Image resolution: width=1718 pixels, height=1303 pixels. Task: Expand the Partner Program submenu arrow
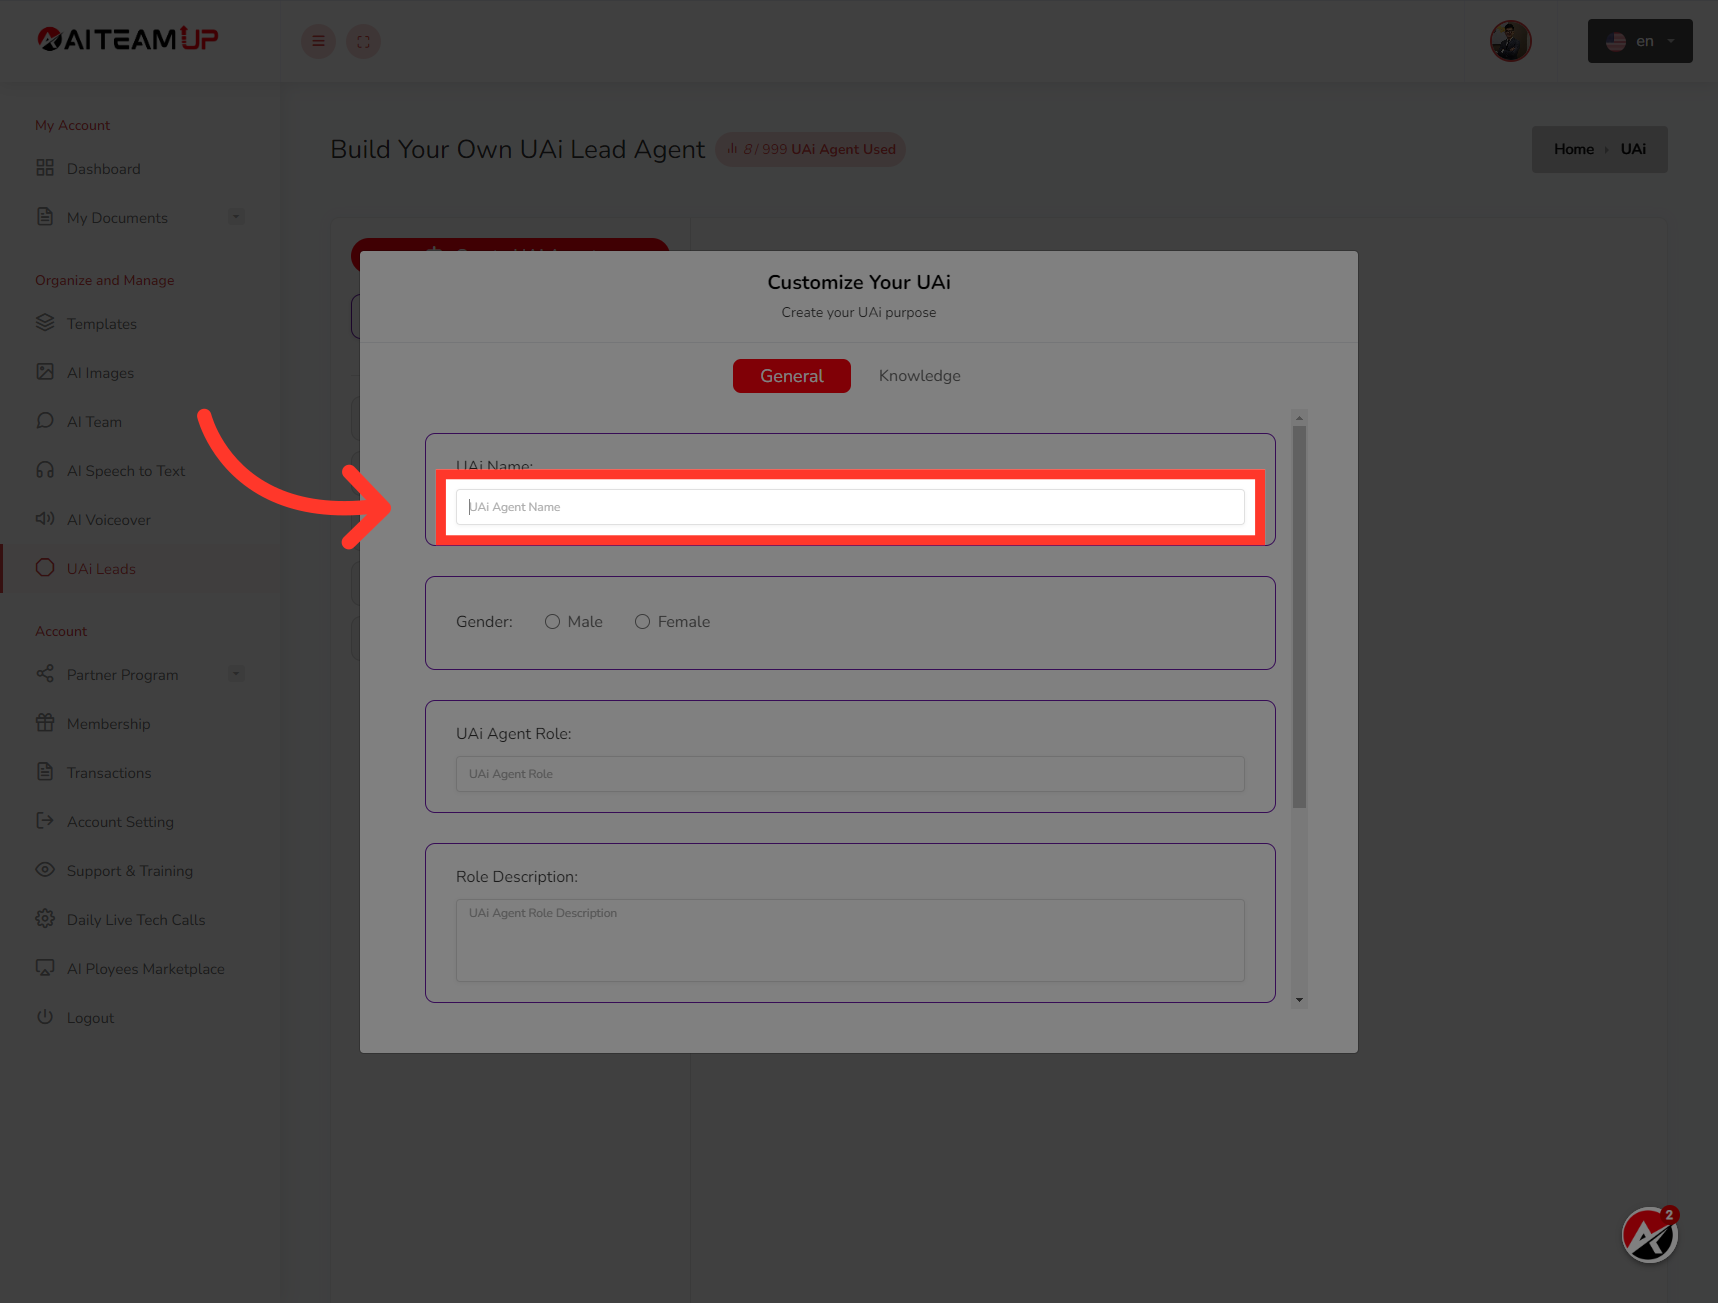pyautogui.click(x=236, y=673)
